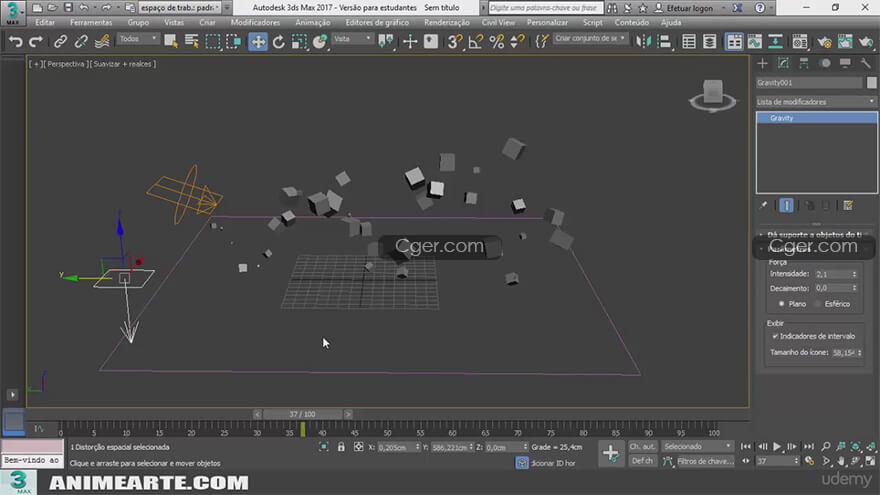Toggle the 3D Snaps icon
Image resolution: width=880 pixels, height=495 pixels.
[455, 42]
